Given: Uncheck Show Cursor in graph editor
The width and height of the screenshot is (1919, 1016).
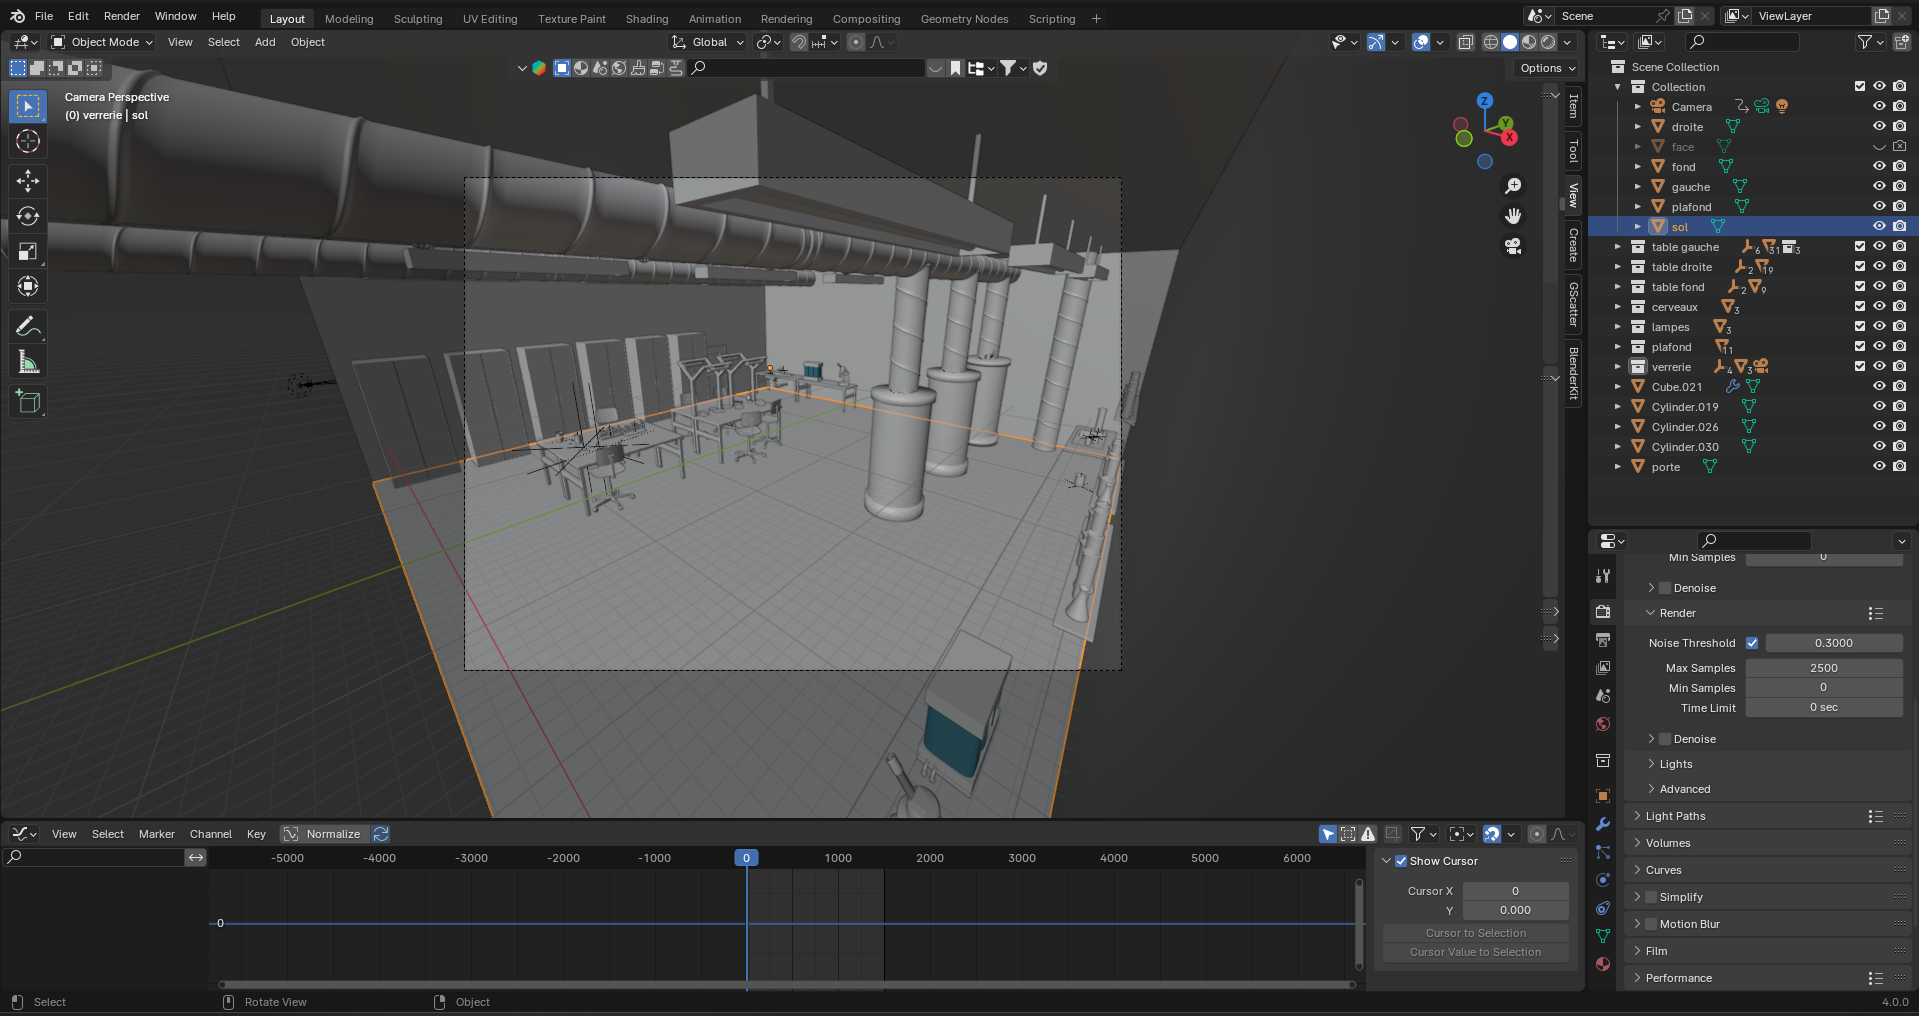Looking at the screenshot, I should [1401, 861].
